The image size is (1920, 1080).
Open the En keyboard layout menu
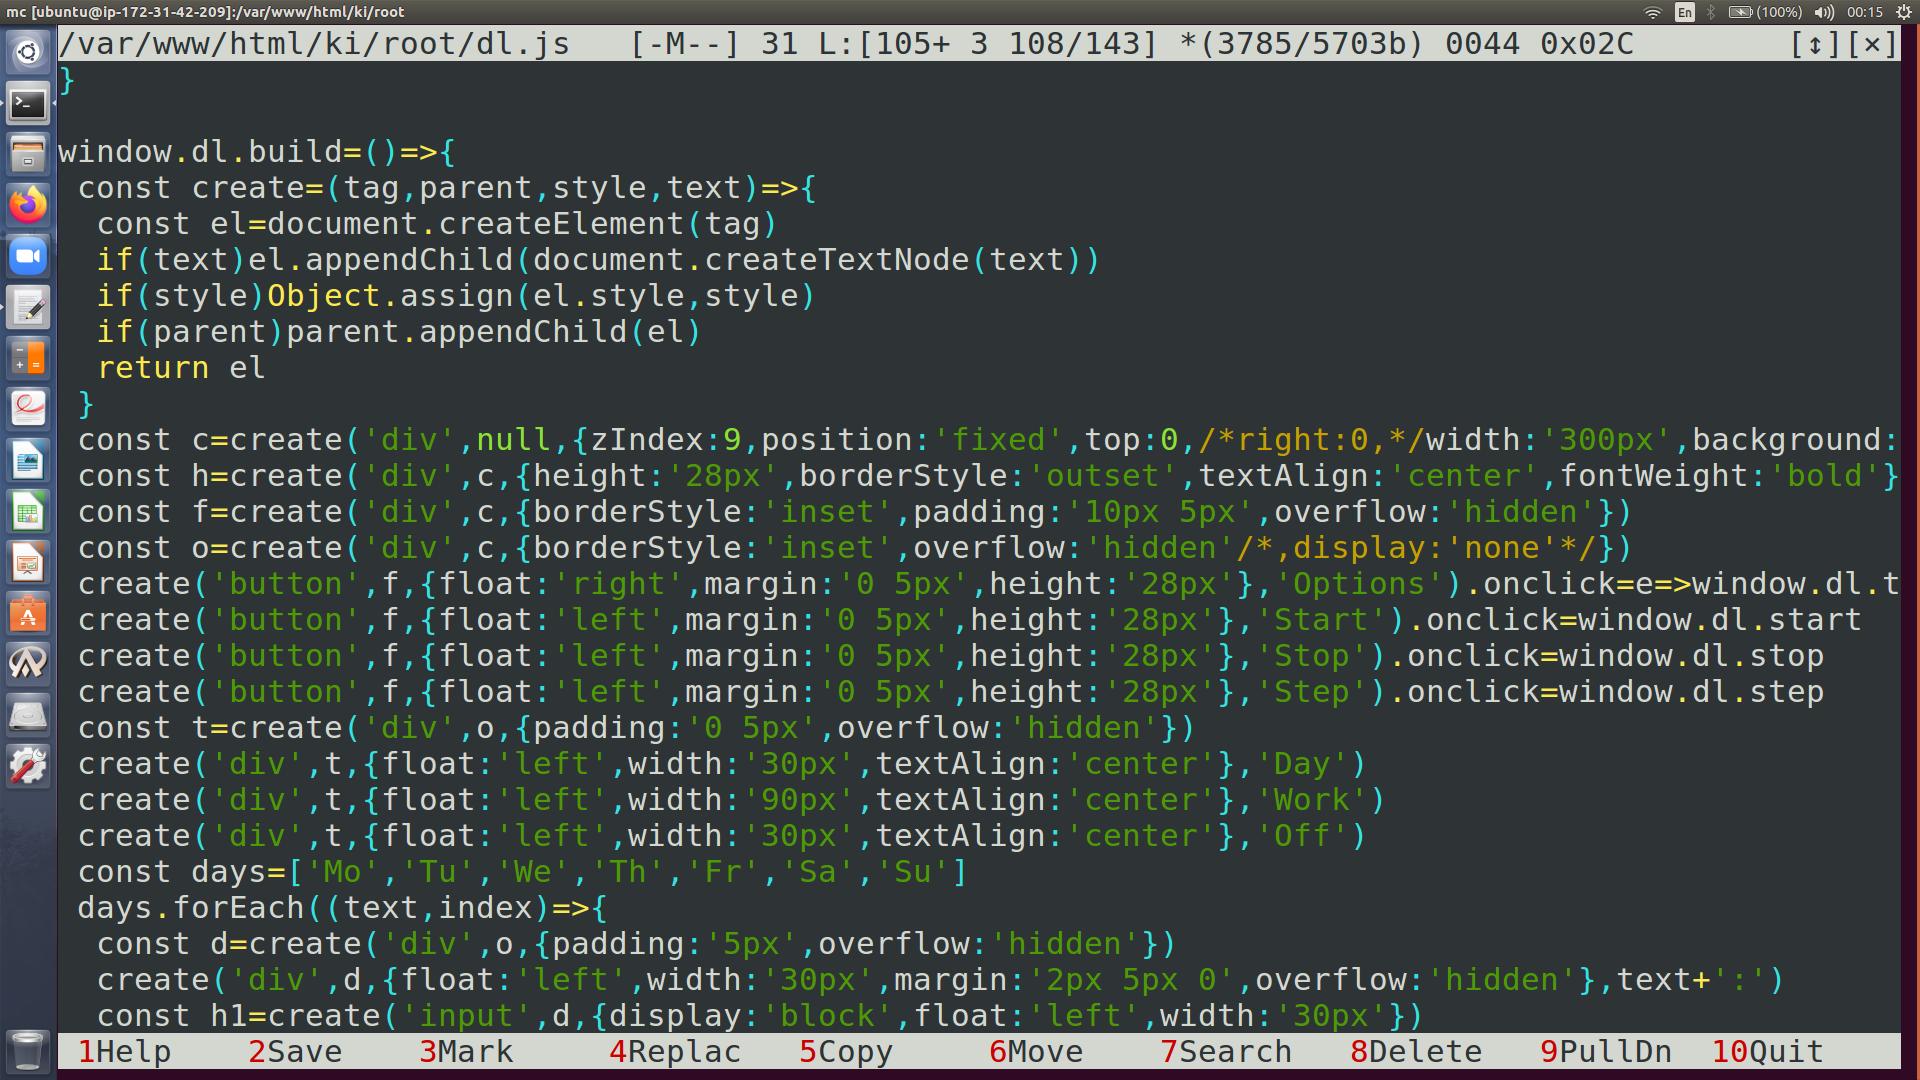click(1685, 12)
